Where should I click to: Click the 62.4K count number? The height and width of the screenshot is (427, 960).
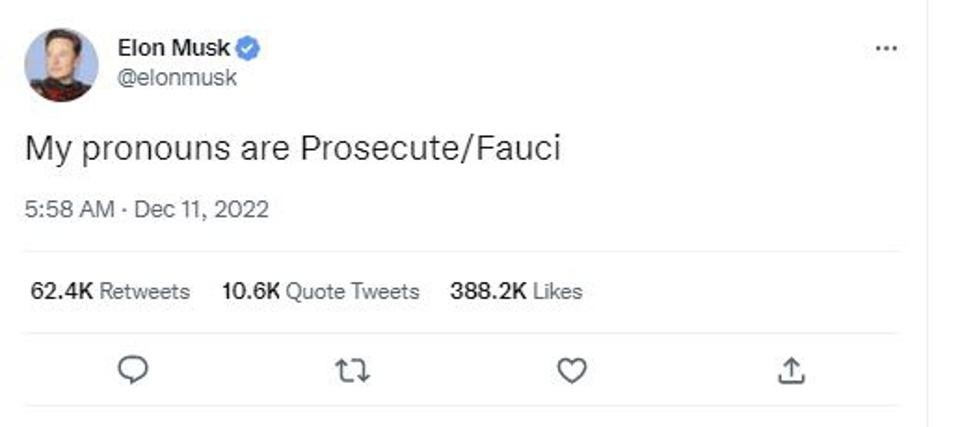point(62,291)
